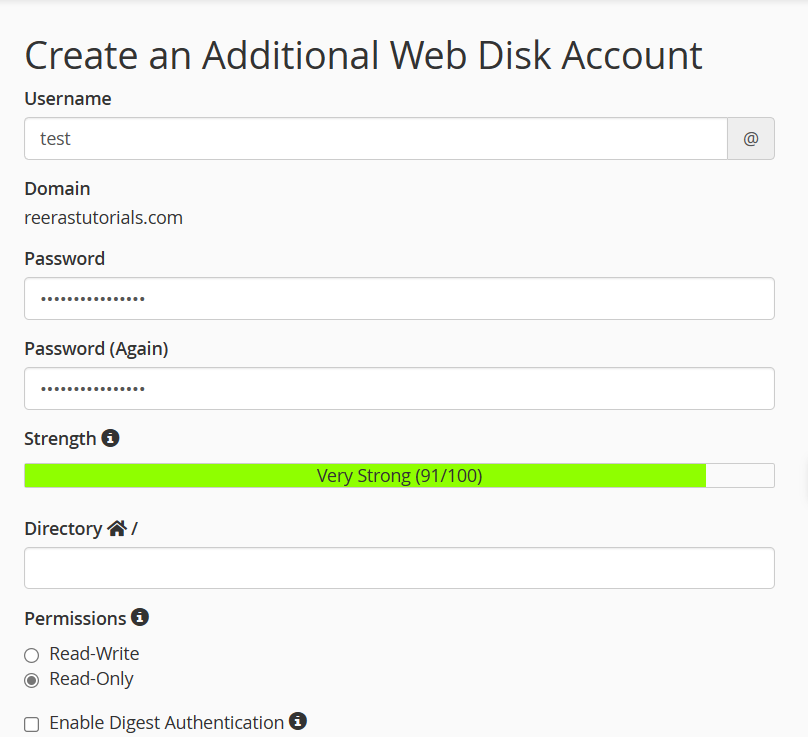
Task: Click the Strength label text
Action: 60,438
